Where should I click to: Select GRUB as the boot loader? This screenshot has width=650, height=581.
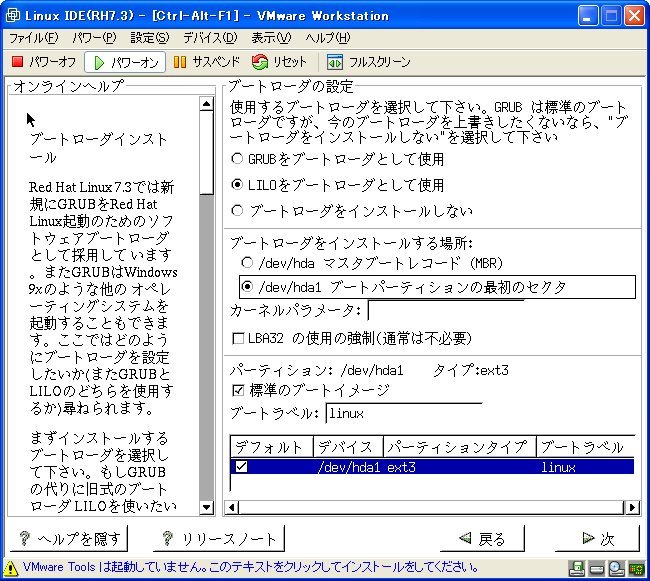click(x=237, y=158)
